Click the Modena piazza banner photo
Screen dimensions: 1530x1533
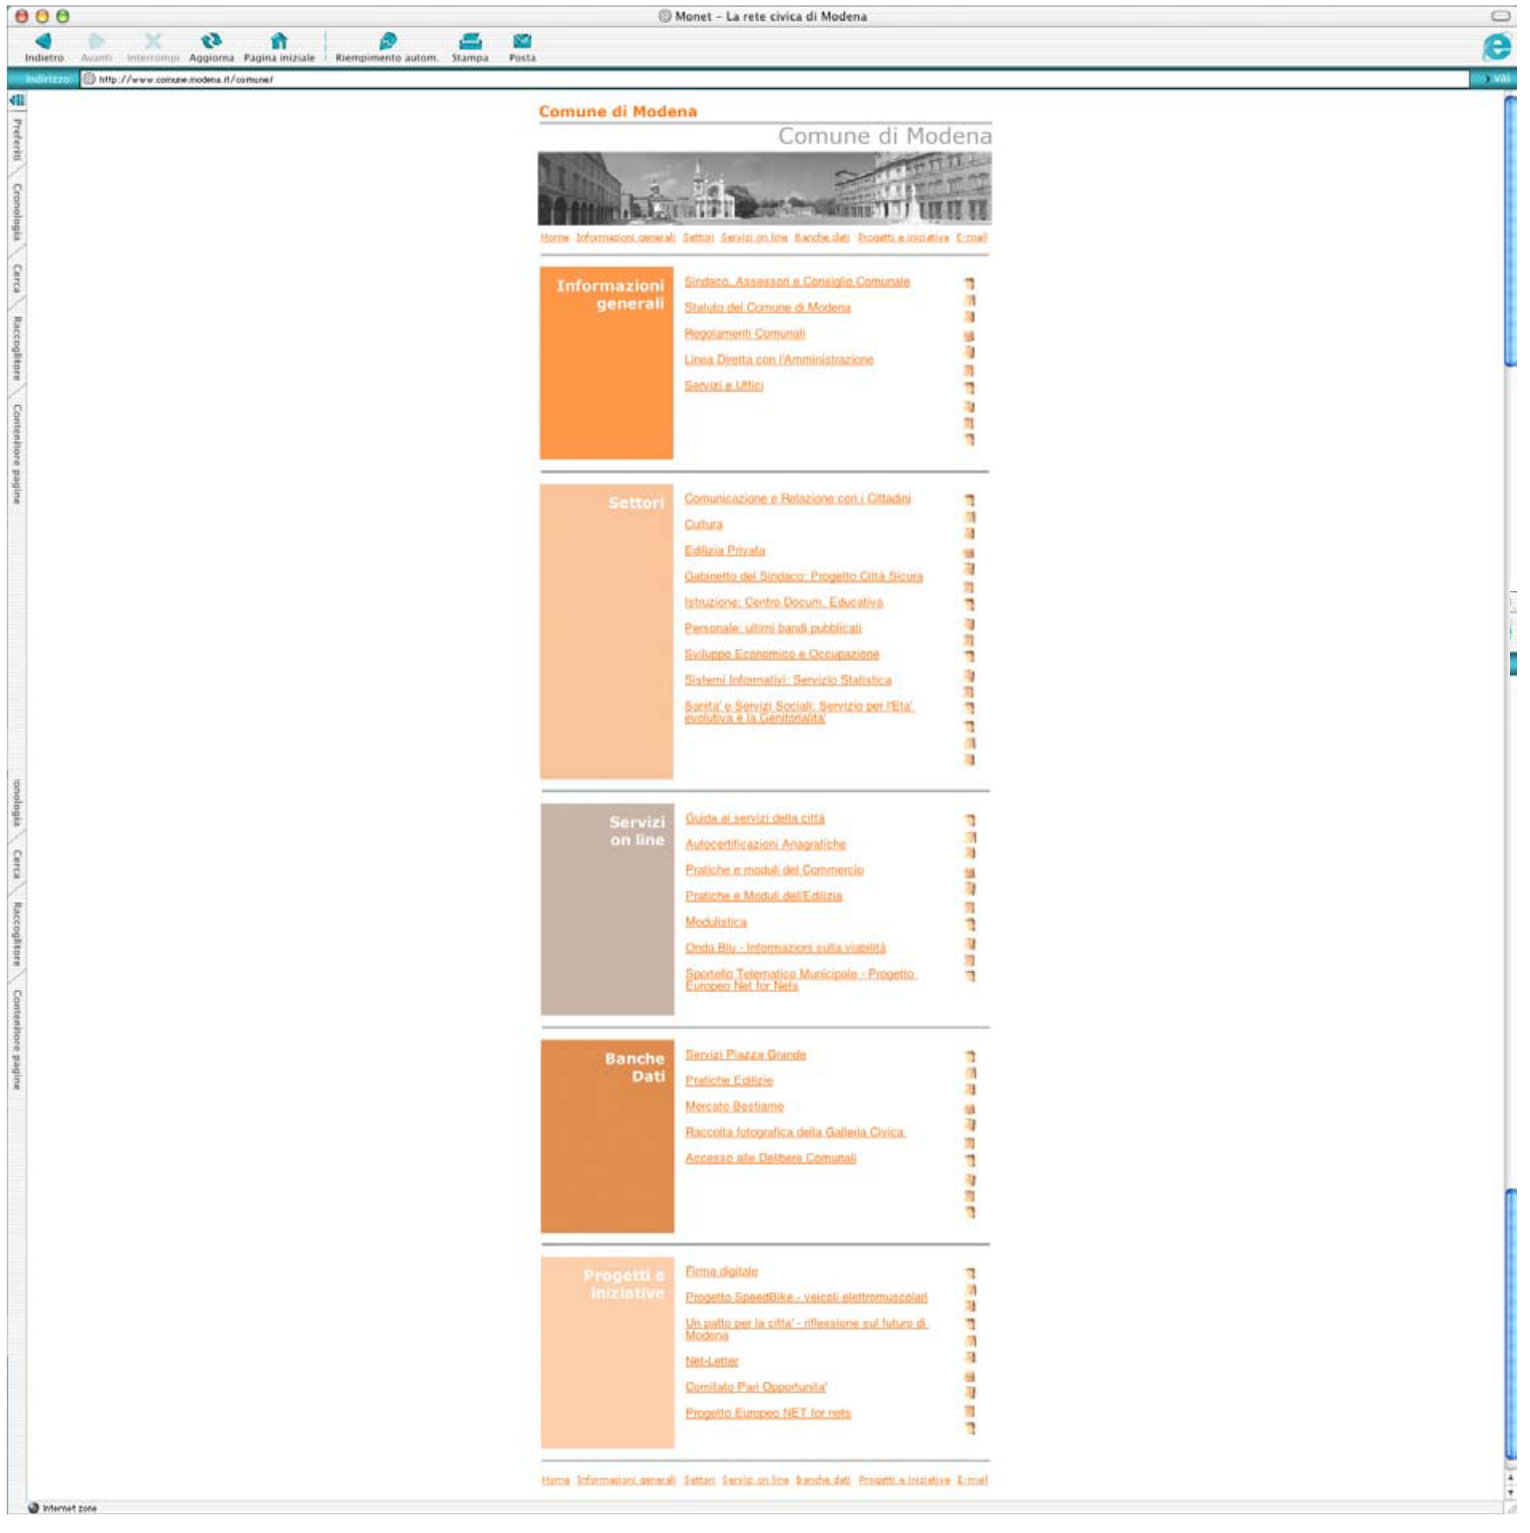(x=765, y=188)
